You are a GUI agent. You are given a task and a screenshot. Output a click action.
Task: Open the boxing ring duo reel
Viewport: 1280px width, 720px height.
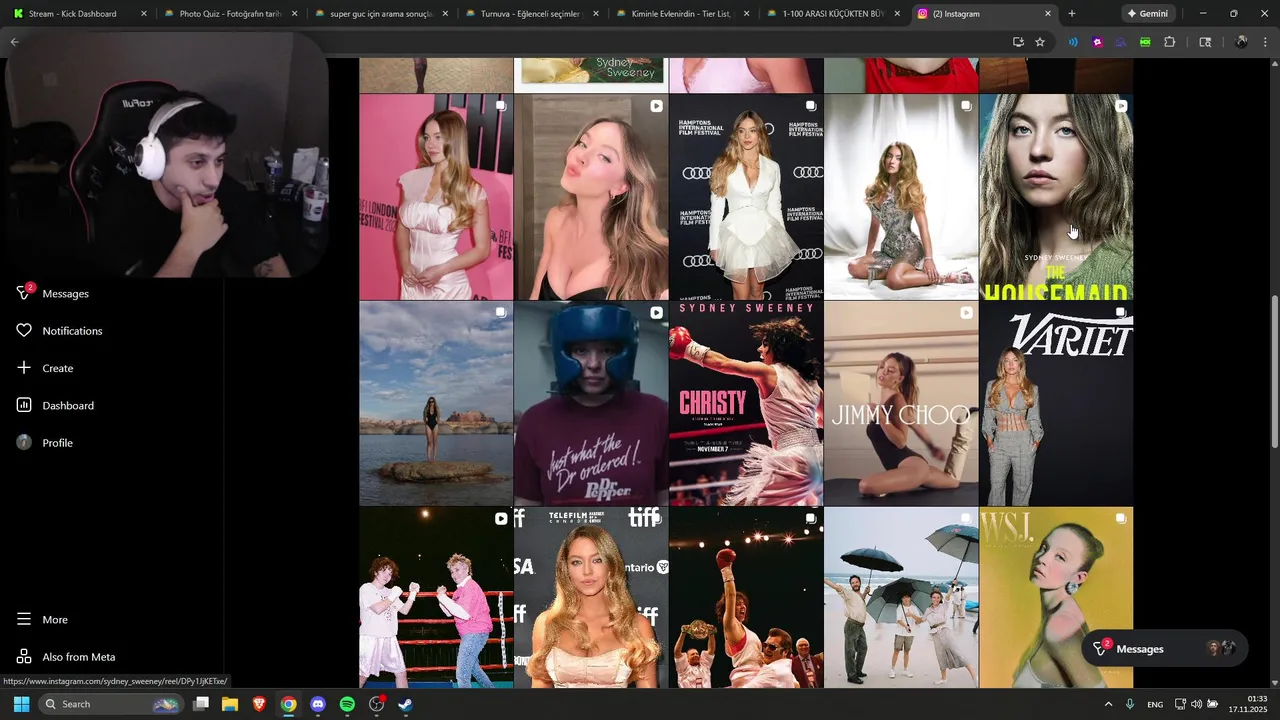point(436,598)
